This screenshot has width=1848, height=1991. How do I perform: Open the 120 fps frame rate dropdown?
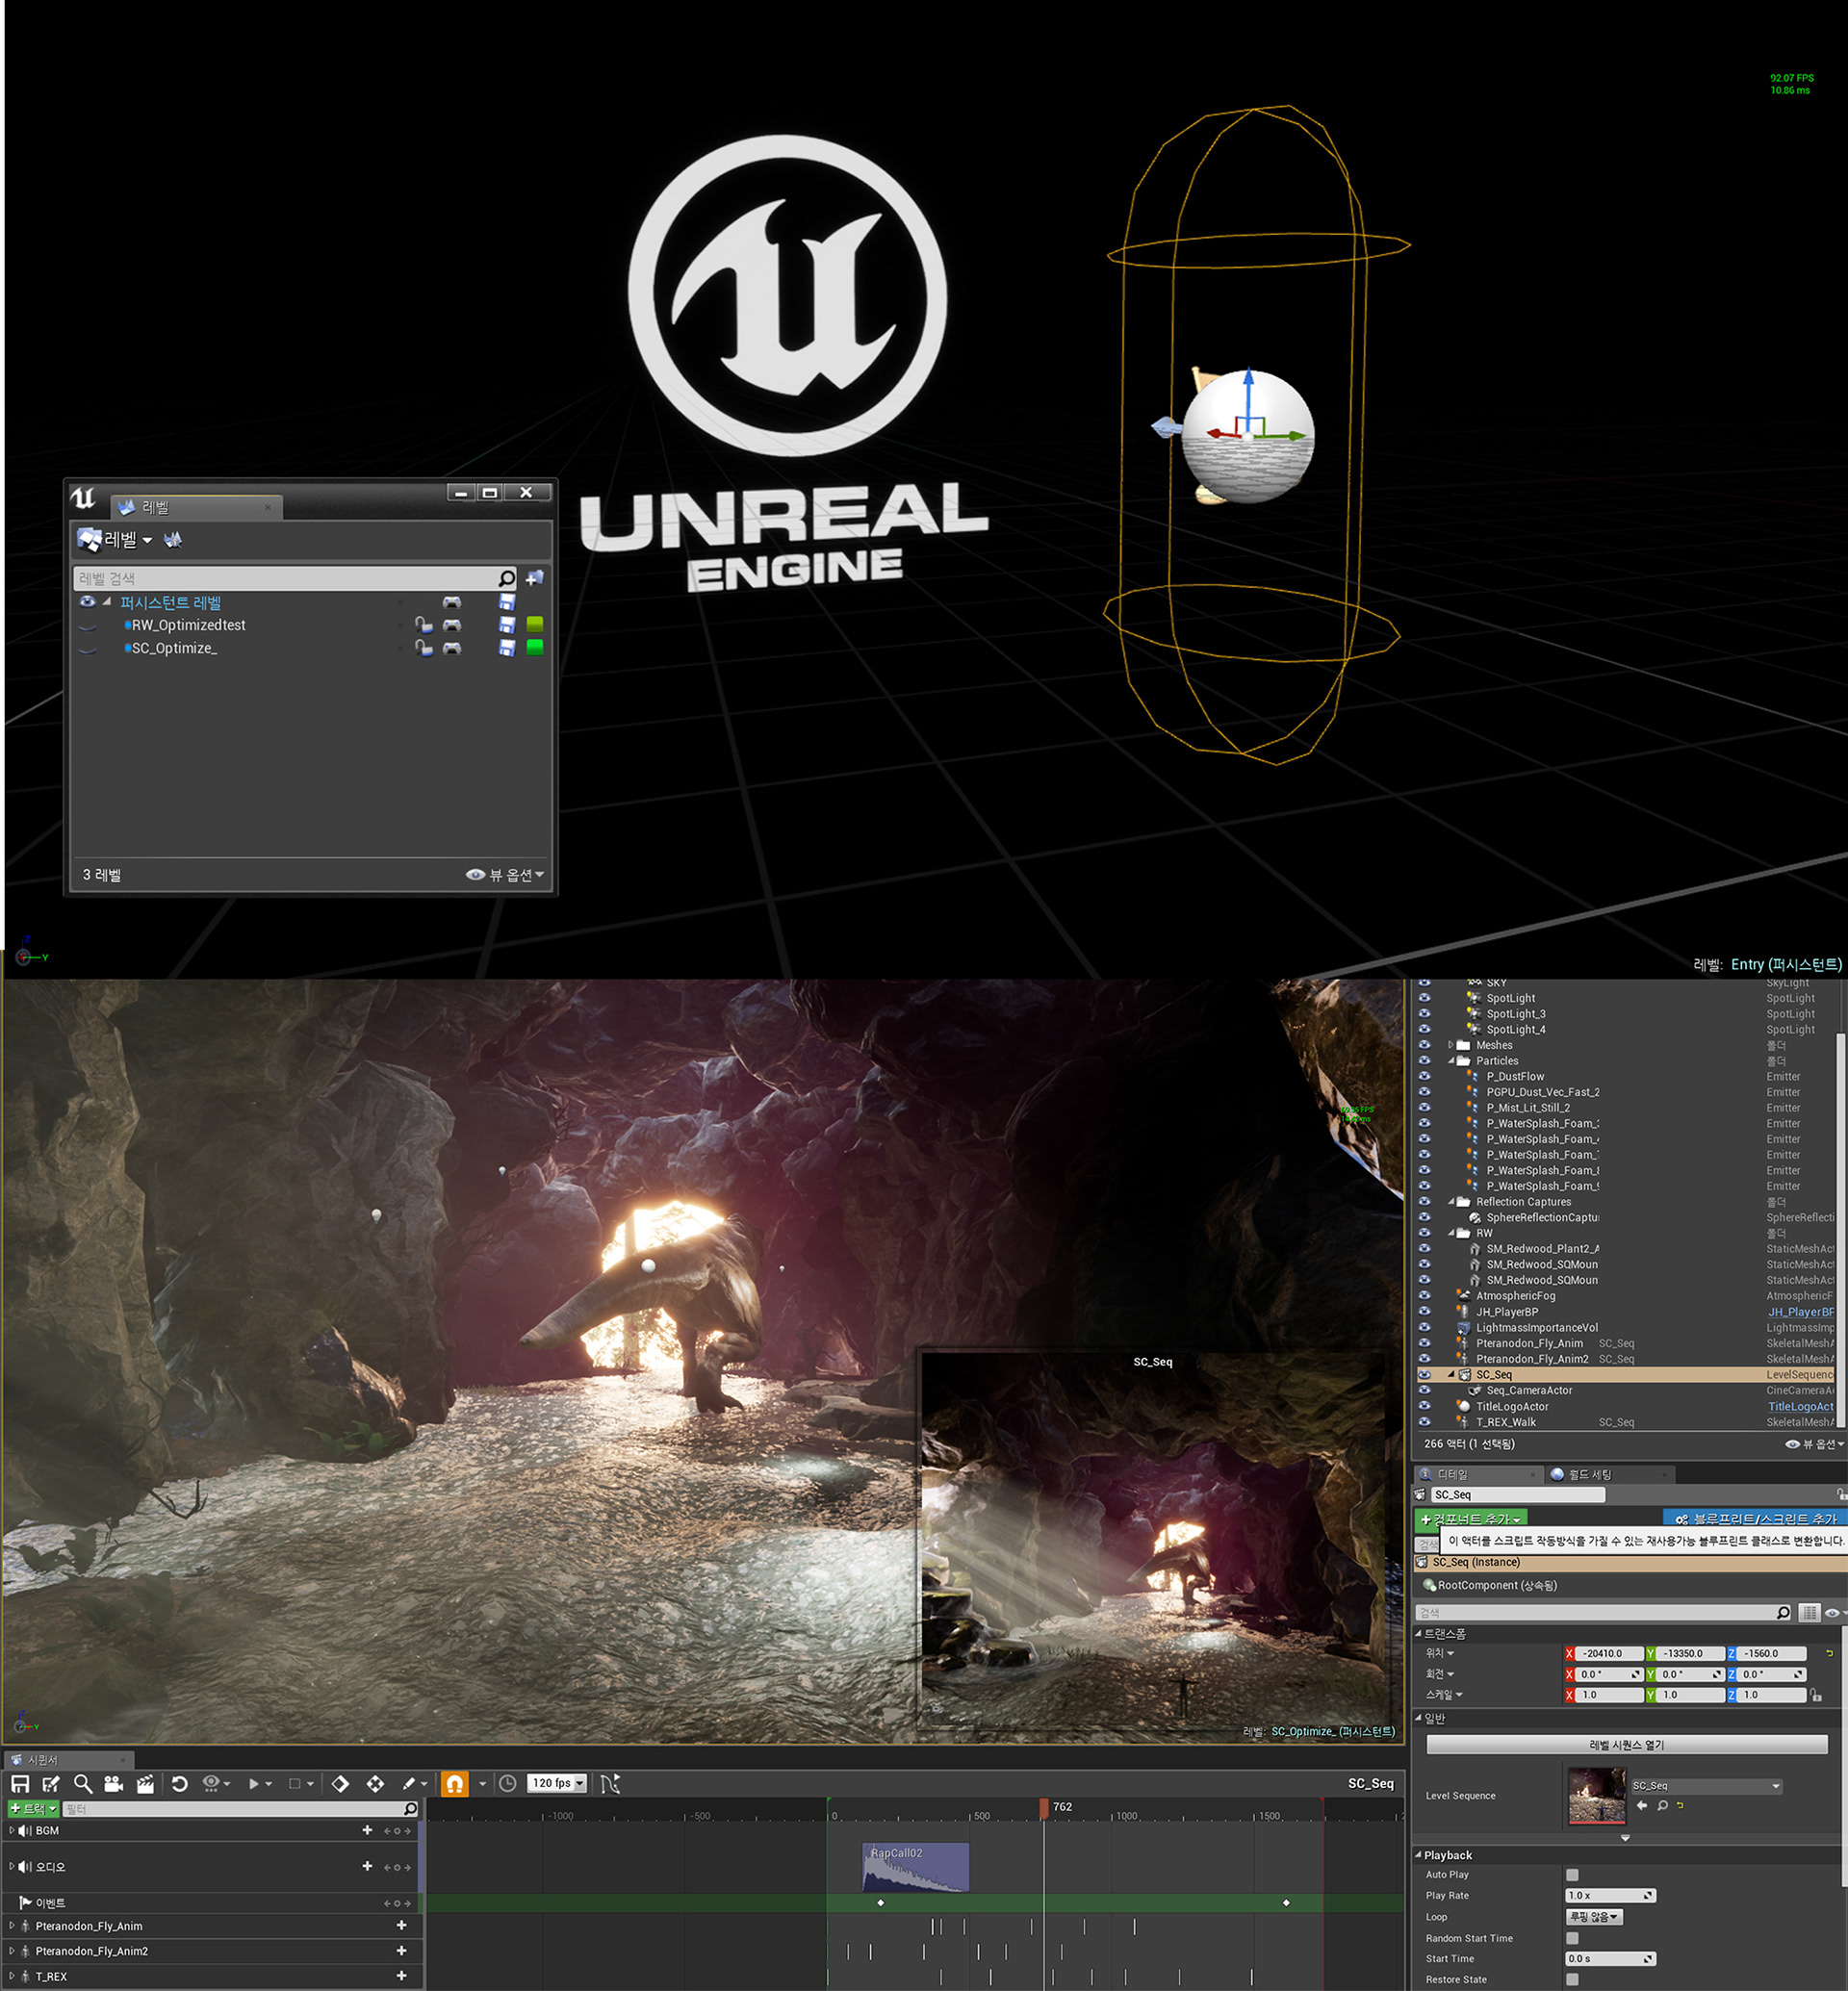click(x=557, y=1783)
